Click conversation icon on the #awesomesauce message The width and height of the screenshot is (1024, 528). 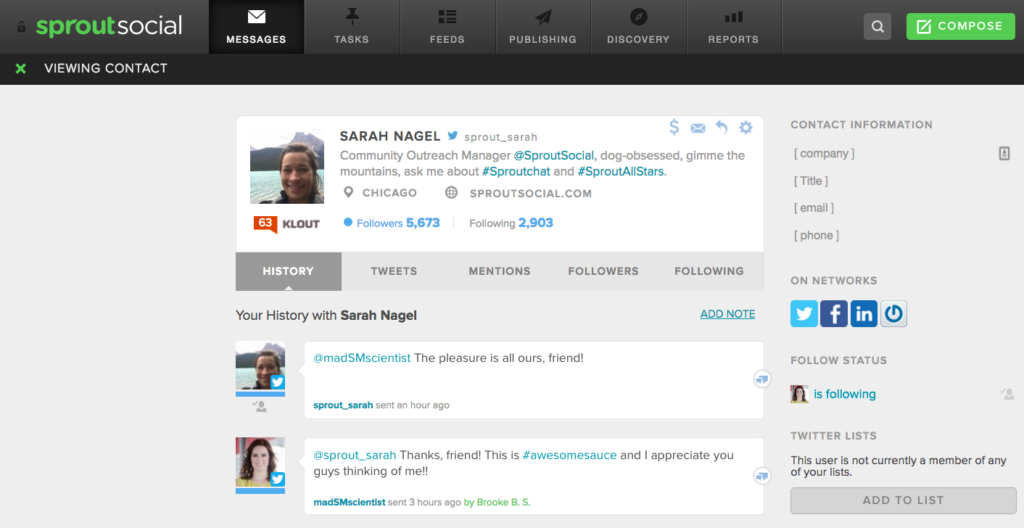762,476
